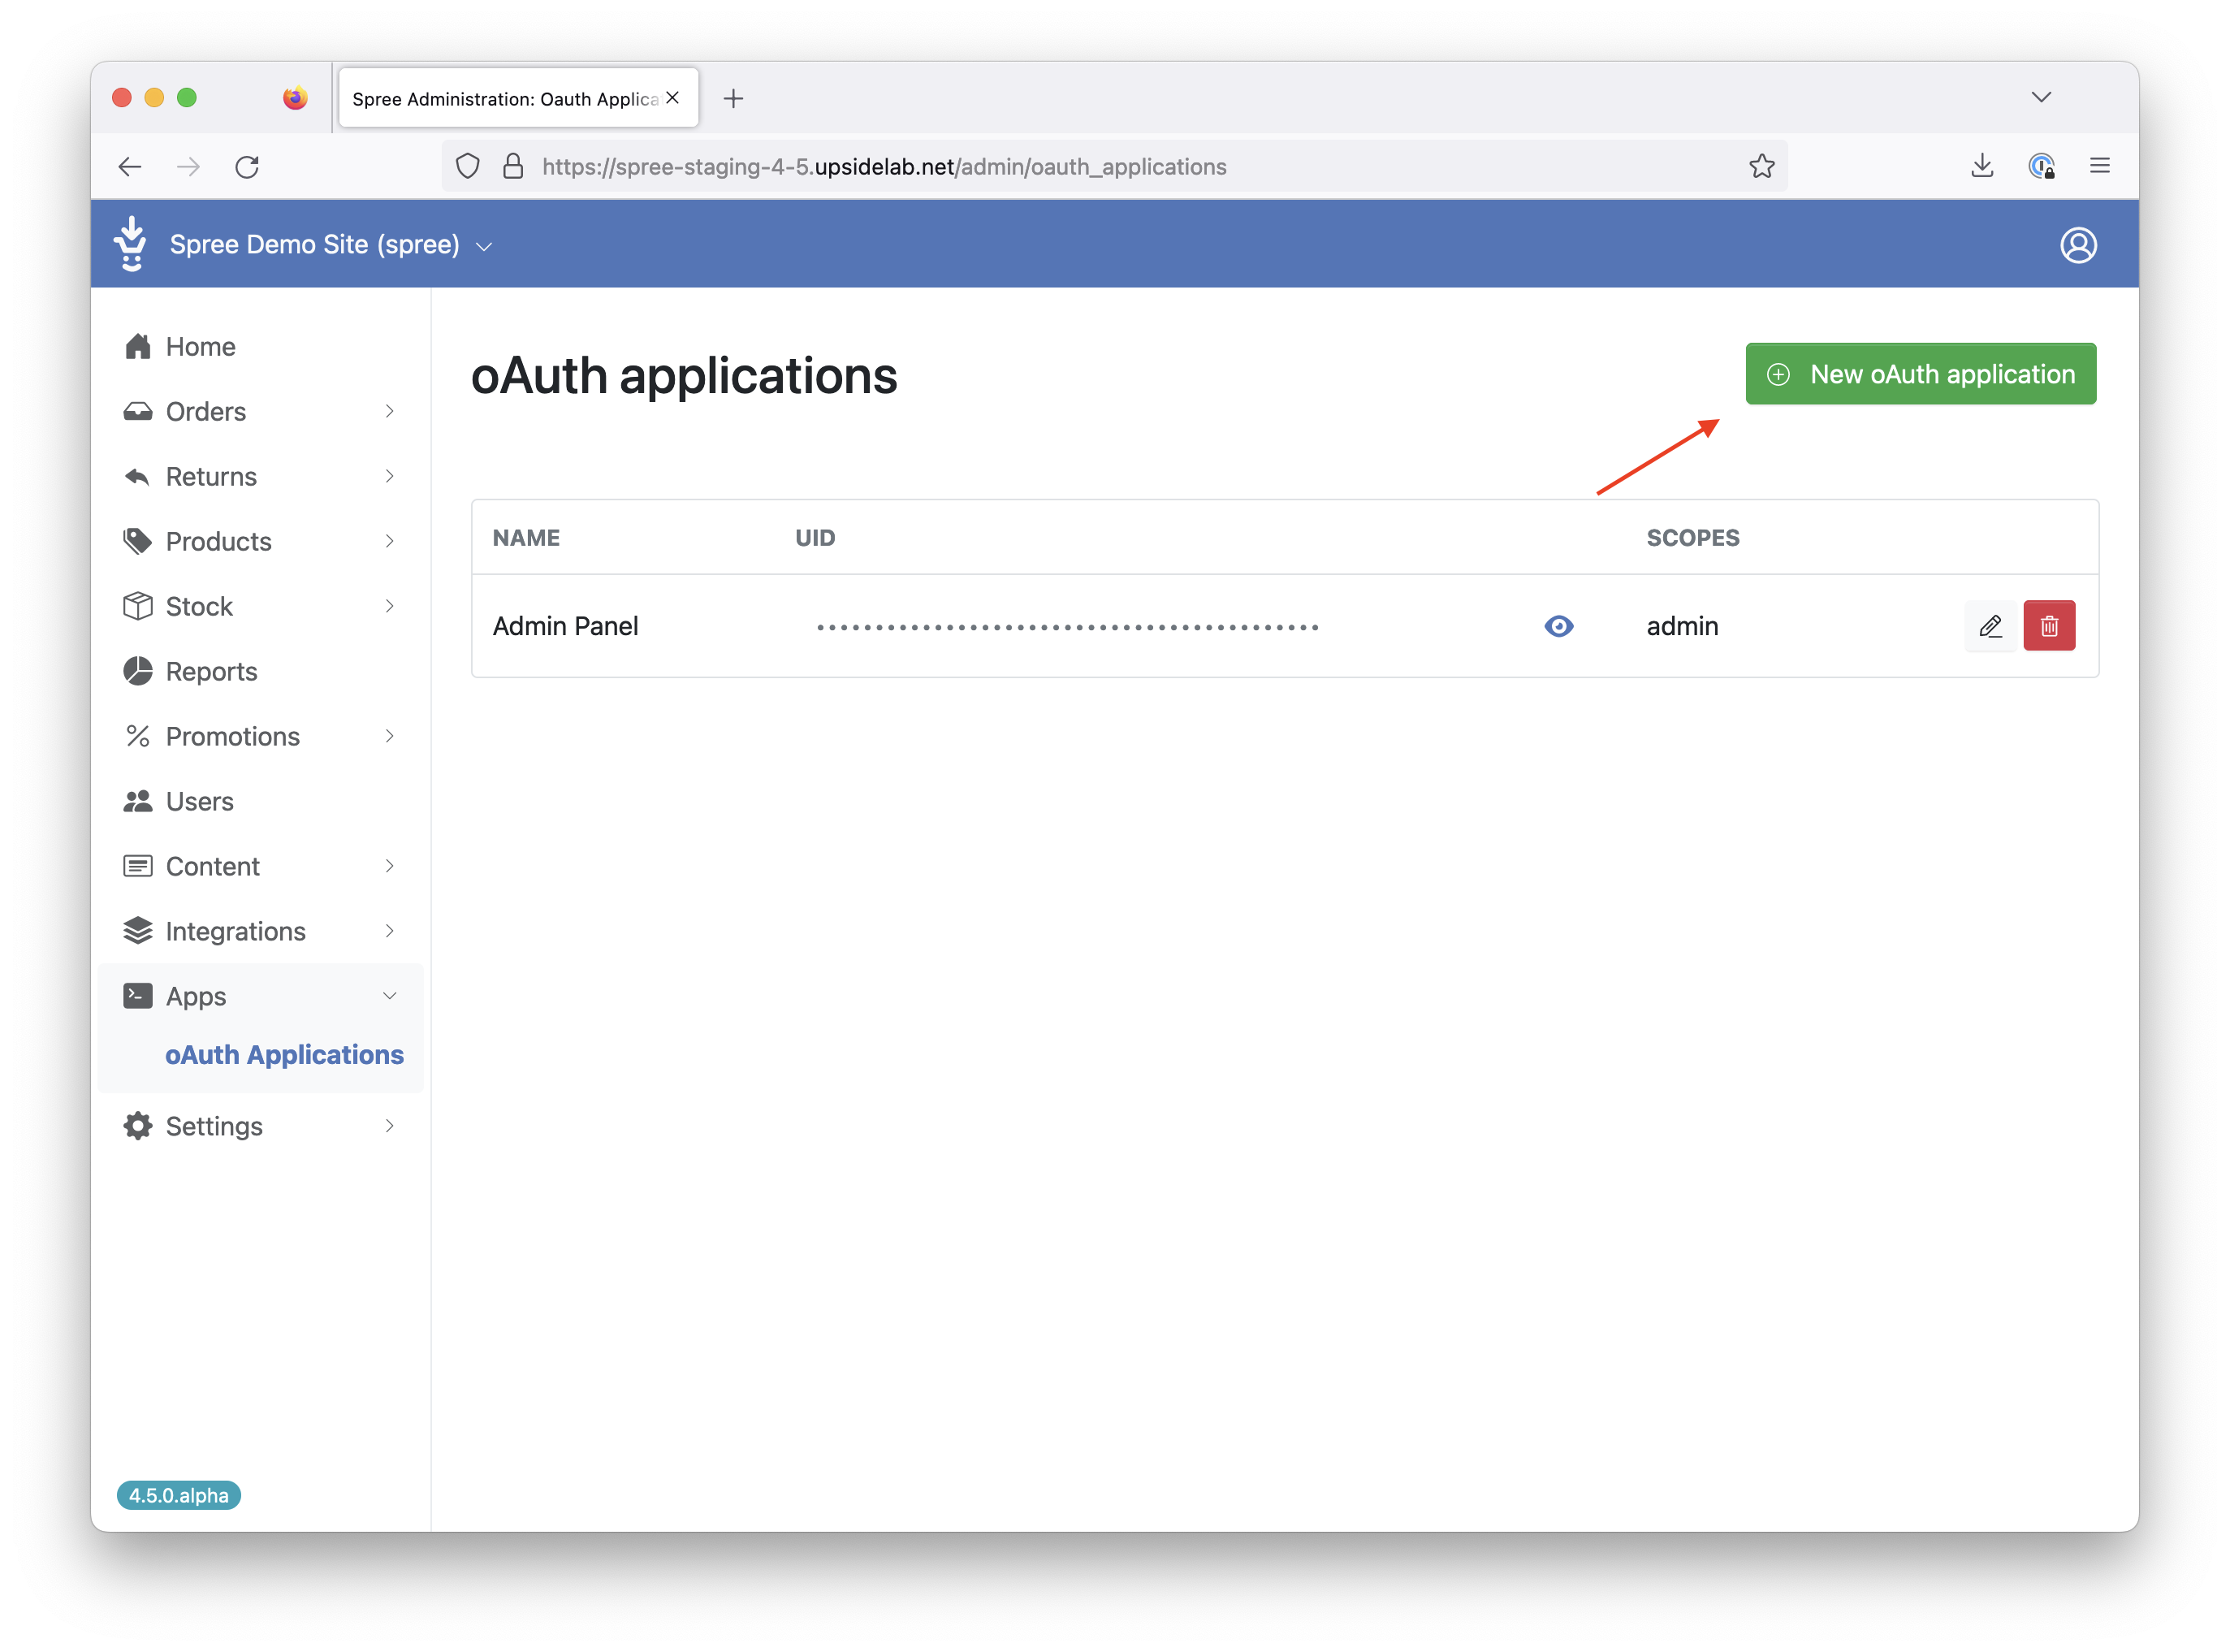This screenshot has width=2230, height=1652.
Task: Select the oAuth Applications sidebar link
Action: click(x=284, y=1055)
